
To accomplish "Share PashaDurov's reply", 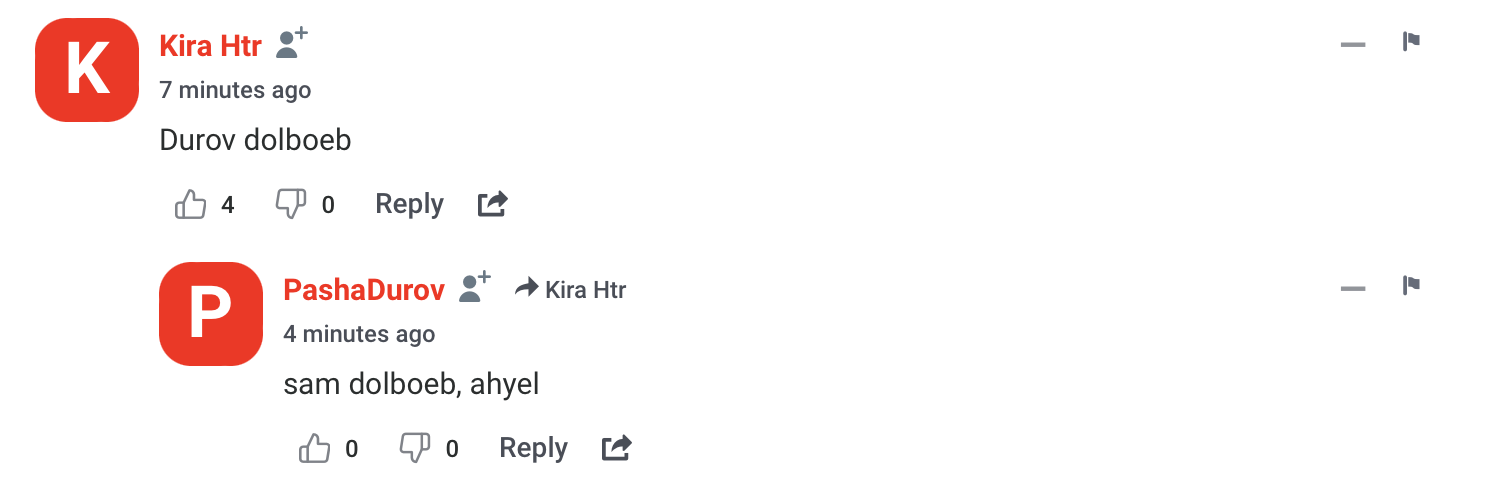I will 617,449.
